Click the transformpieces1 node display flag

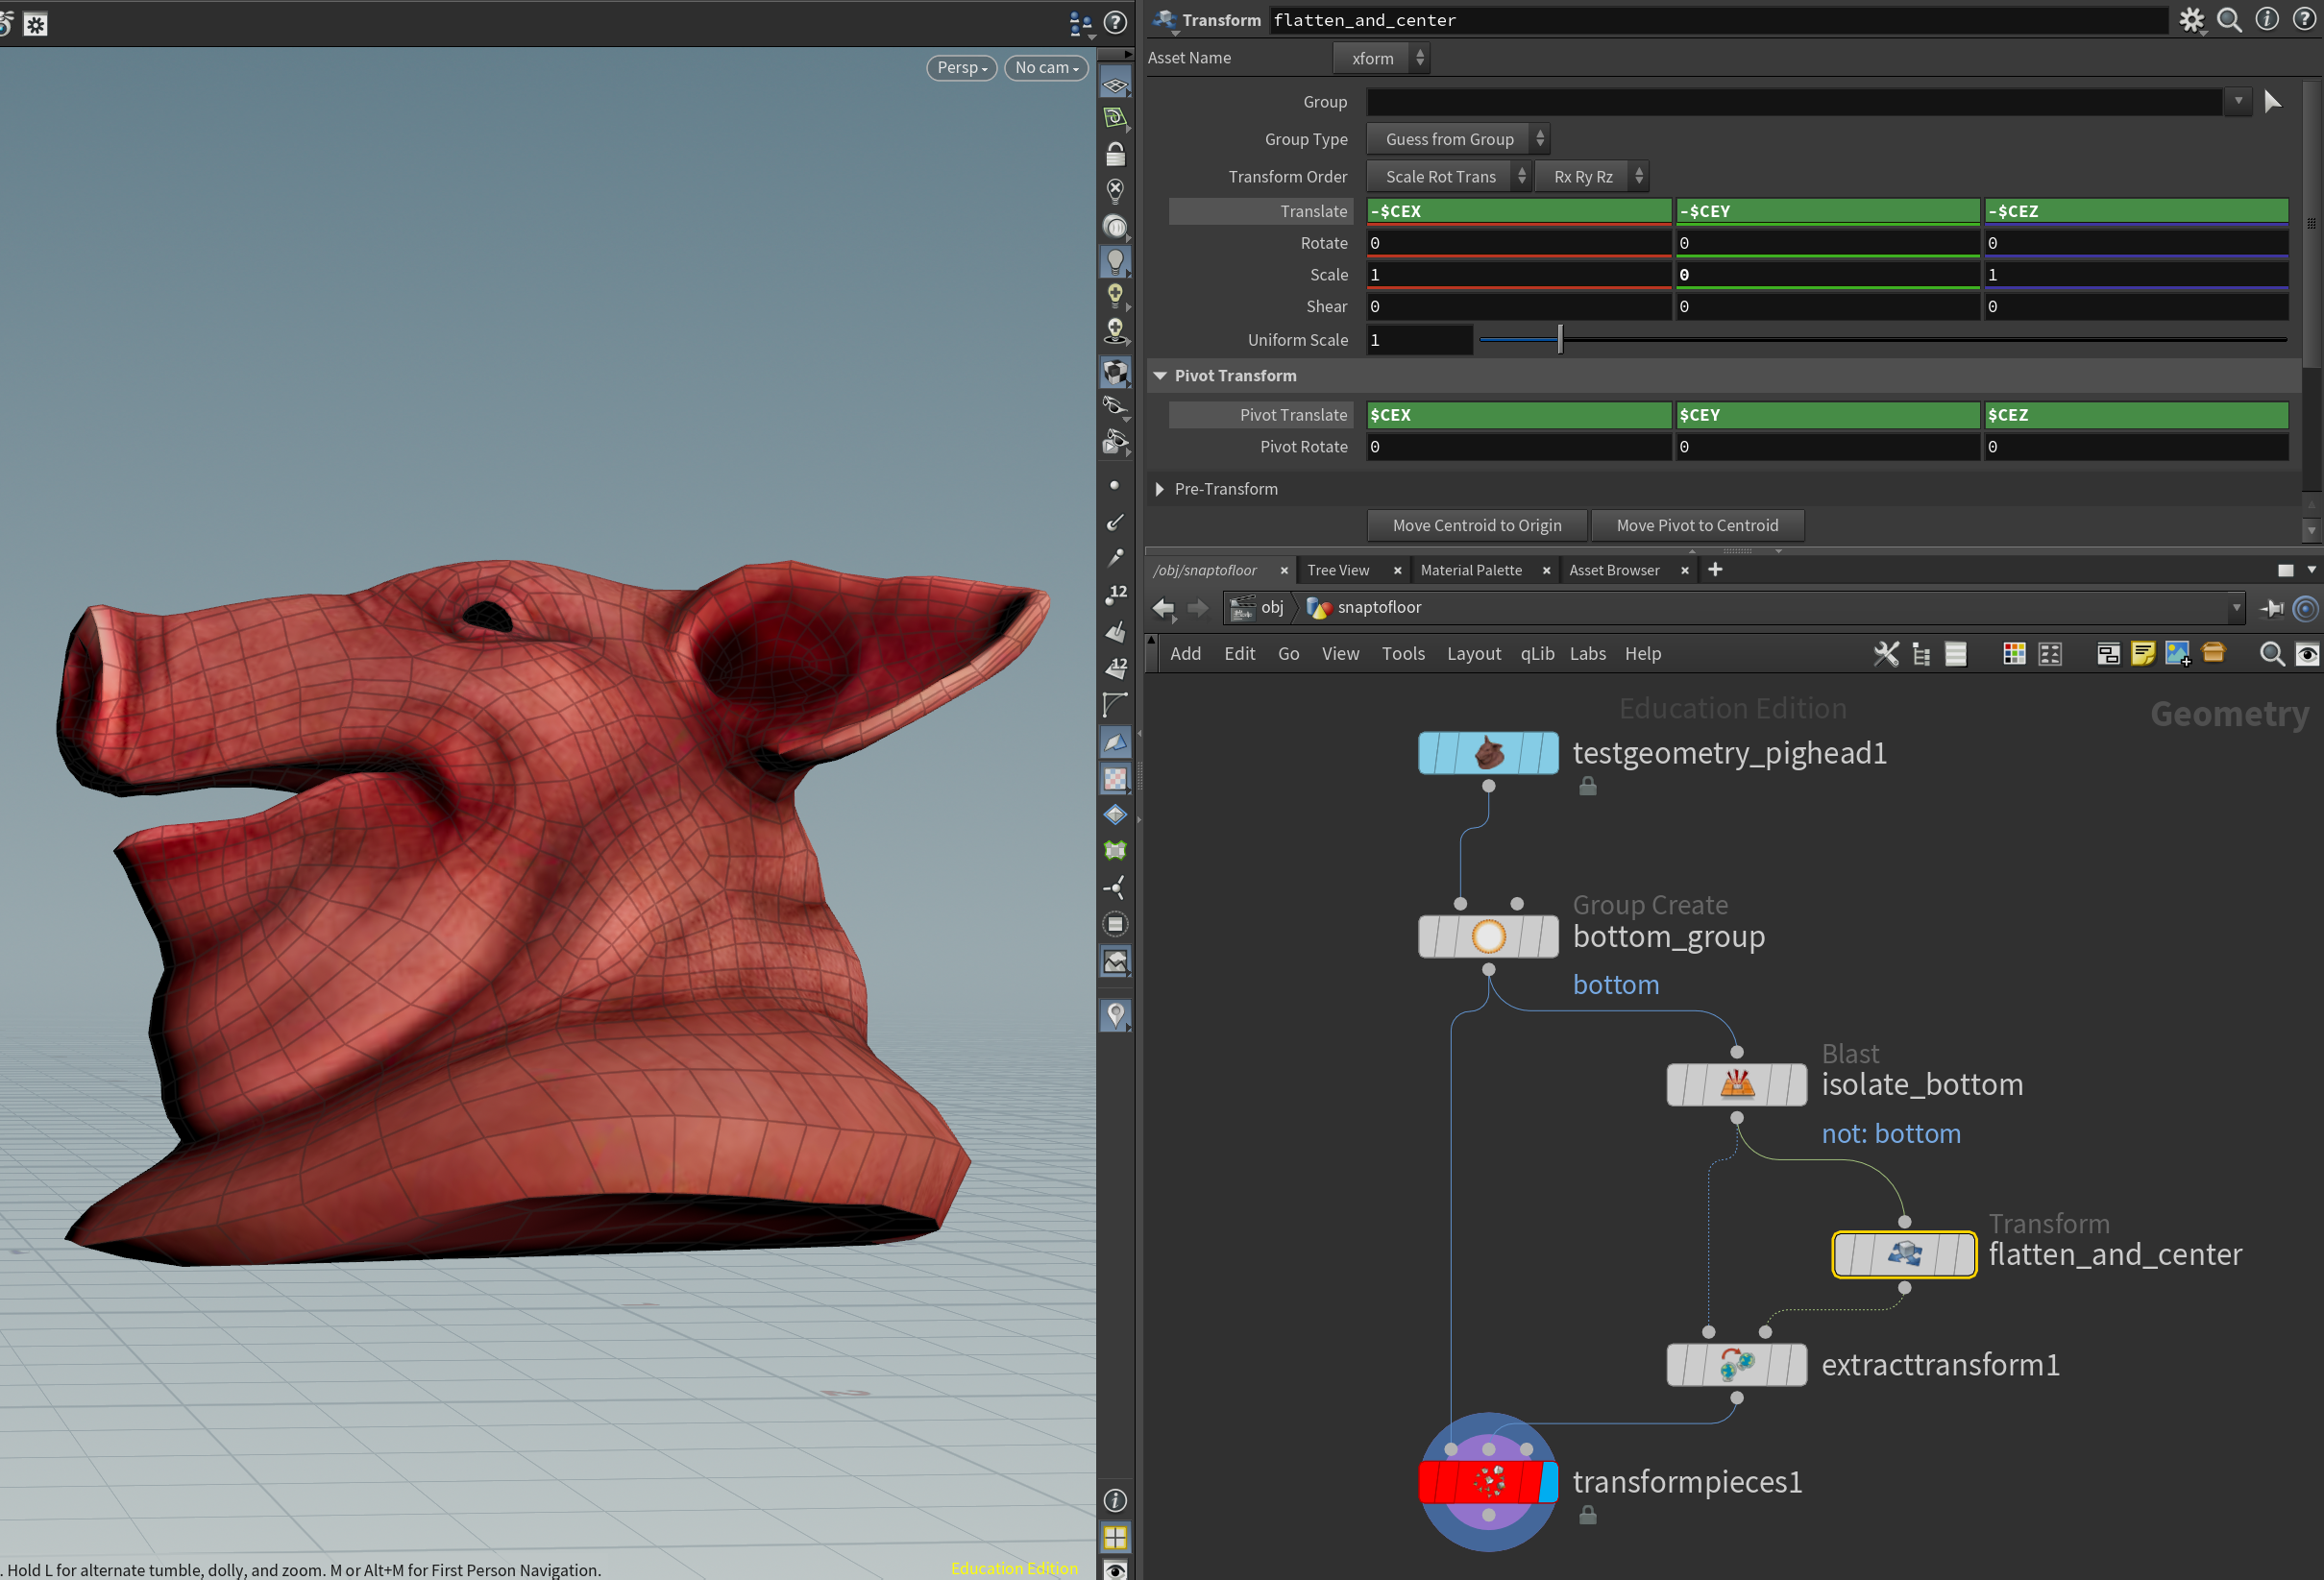(x=1548, y=1482)
